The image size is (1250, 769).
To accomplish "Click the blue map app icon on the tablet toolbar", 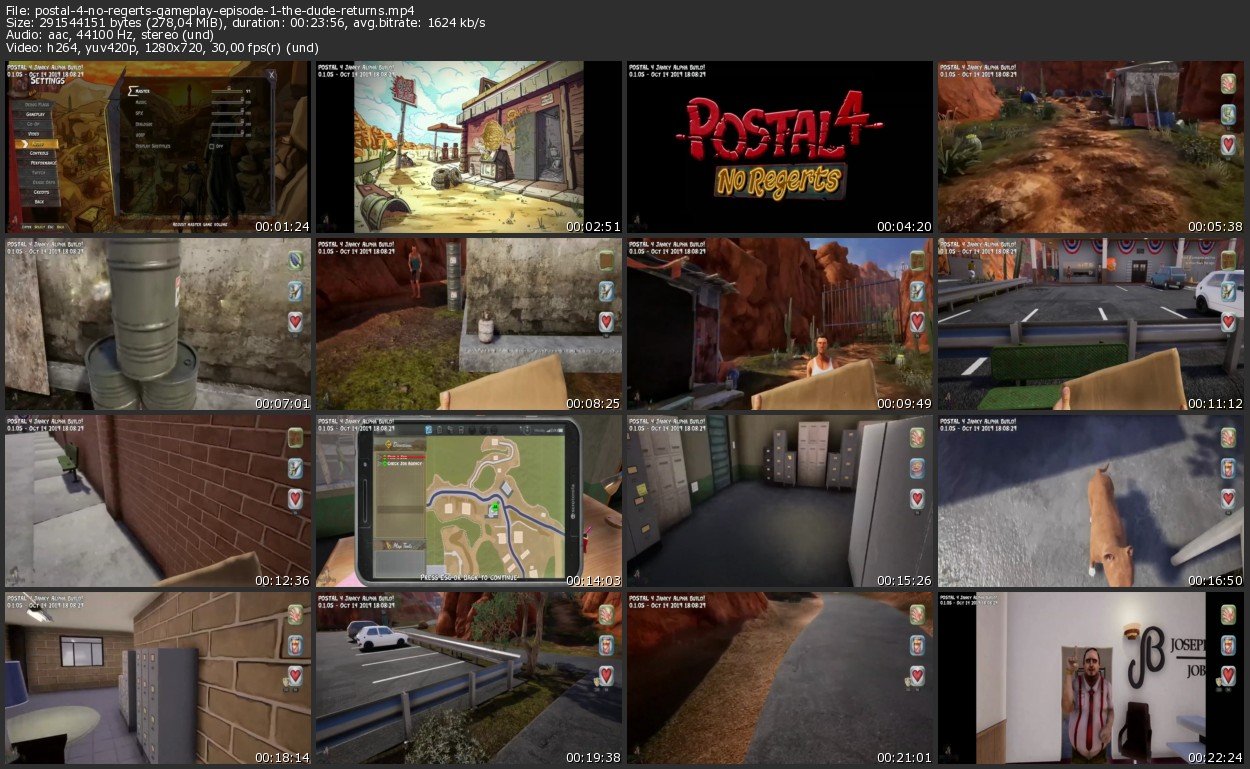I will click(426, 430).
